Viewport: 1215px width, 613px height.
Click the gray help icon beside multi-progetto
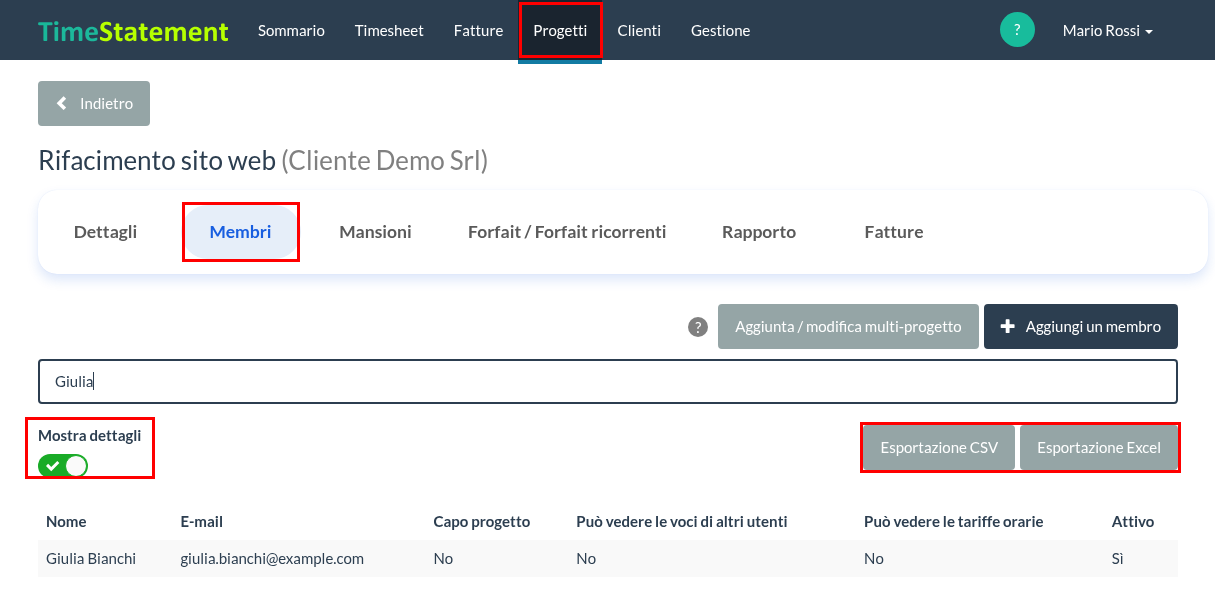click(x=698, y=327)
